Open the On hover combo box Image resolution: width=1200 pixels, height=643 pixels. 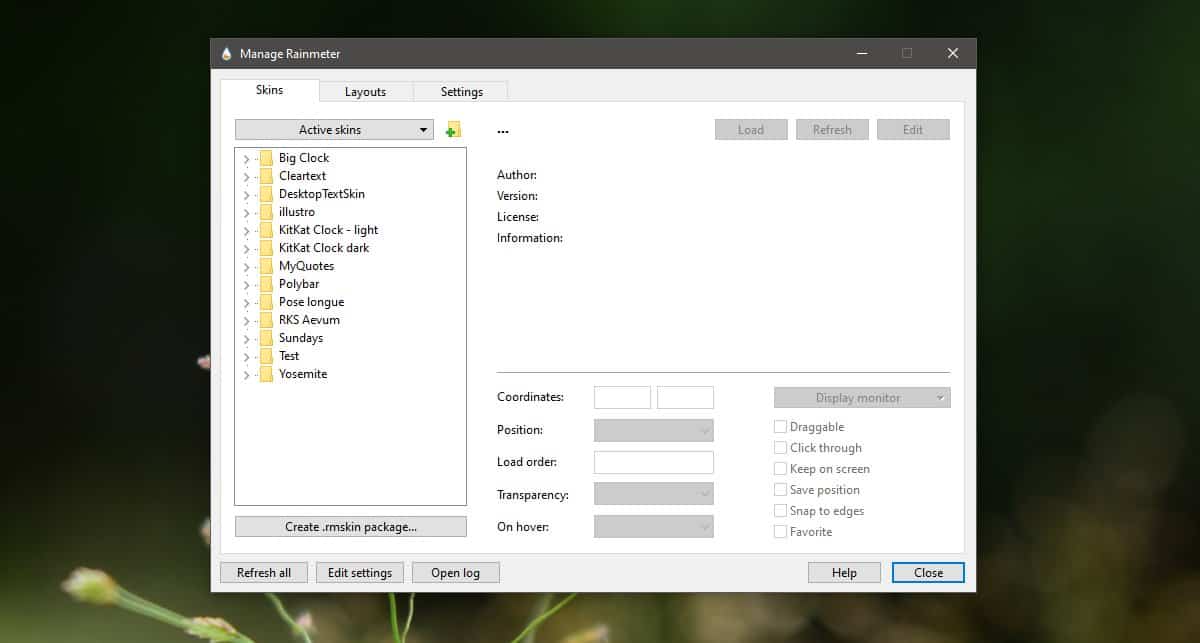tap(654, 526)
